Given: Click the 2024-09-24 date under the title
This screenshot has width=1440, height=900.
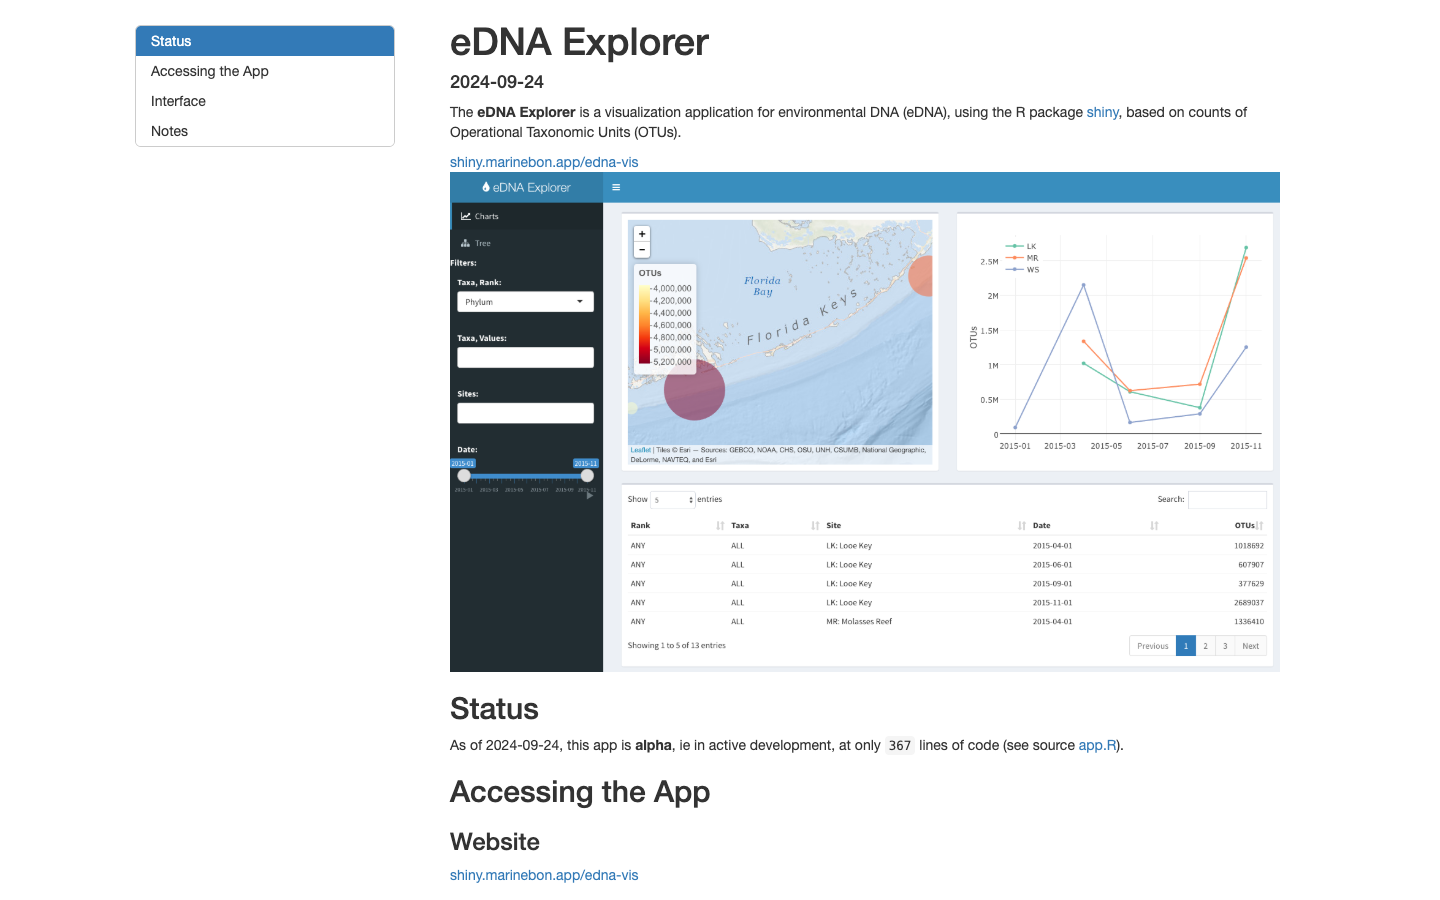Looking at the screenshot, I should point(497,82).
